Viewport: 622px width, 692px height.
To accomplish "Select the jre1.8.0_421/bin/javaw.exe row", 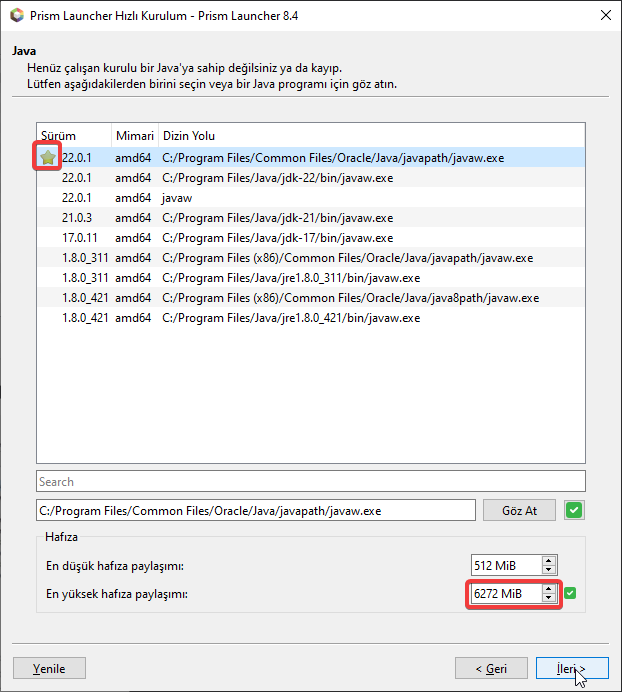I will click(x=311, y=317).
